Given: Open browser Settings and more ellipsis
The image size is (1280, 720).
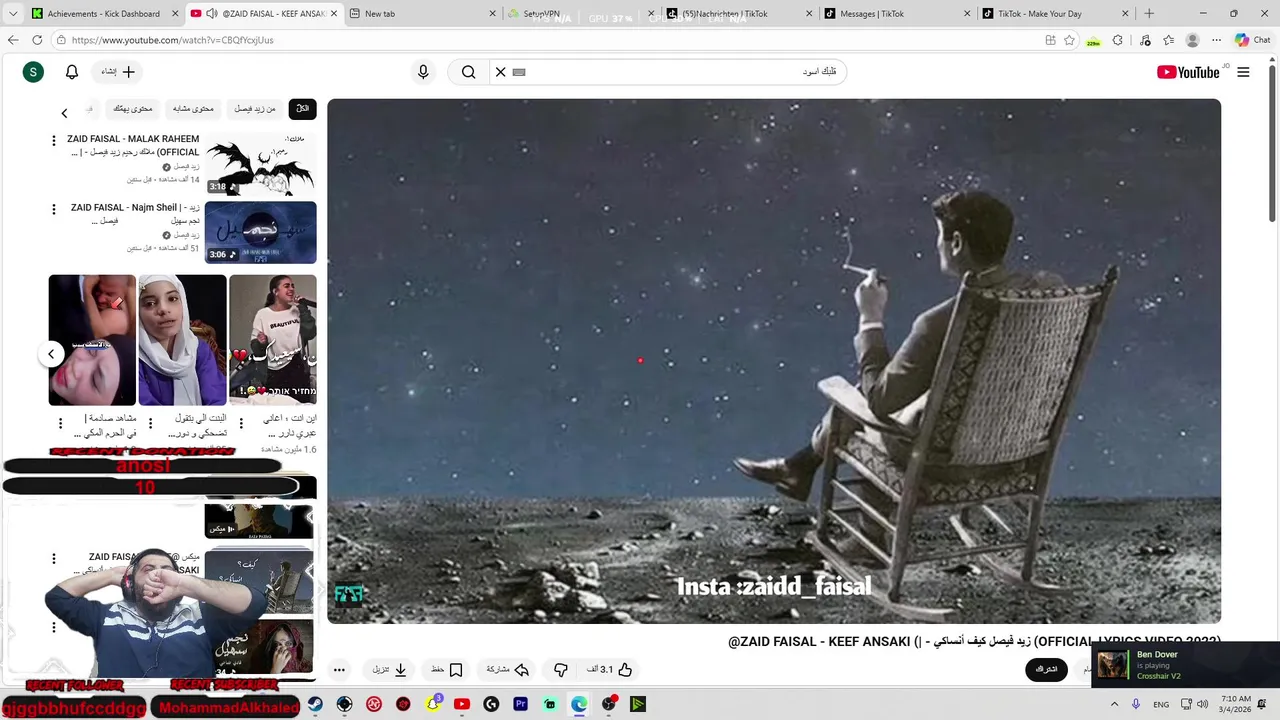Looking at the screenshot, I should 1216,40.
